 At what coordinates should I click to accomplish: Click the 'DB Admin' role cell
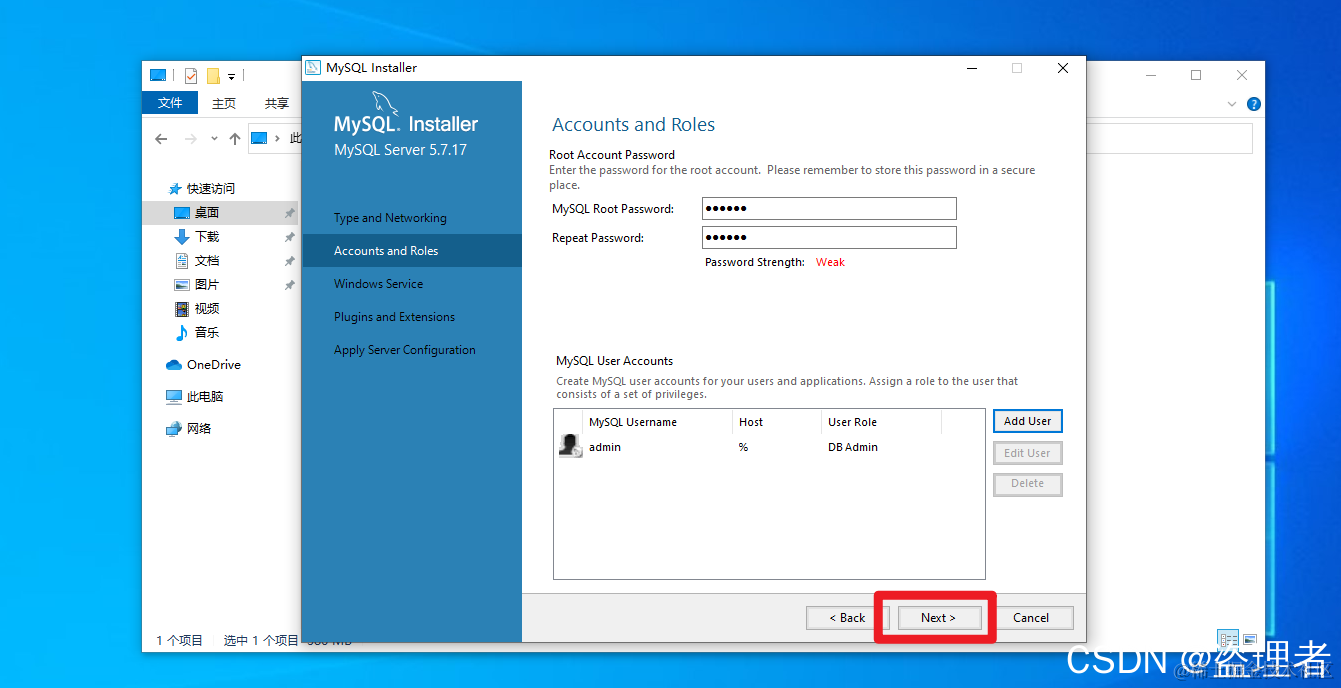pos(853,447)
